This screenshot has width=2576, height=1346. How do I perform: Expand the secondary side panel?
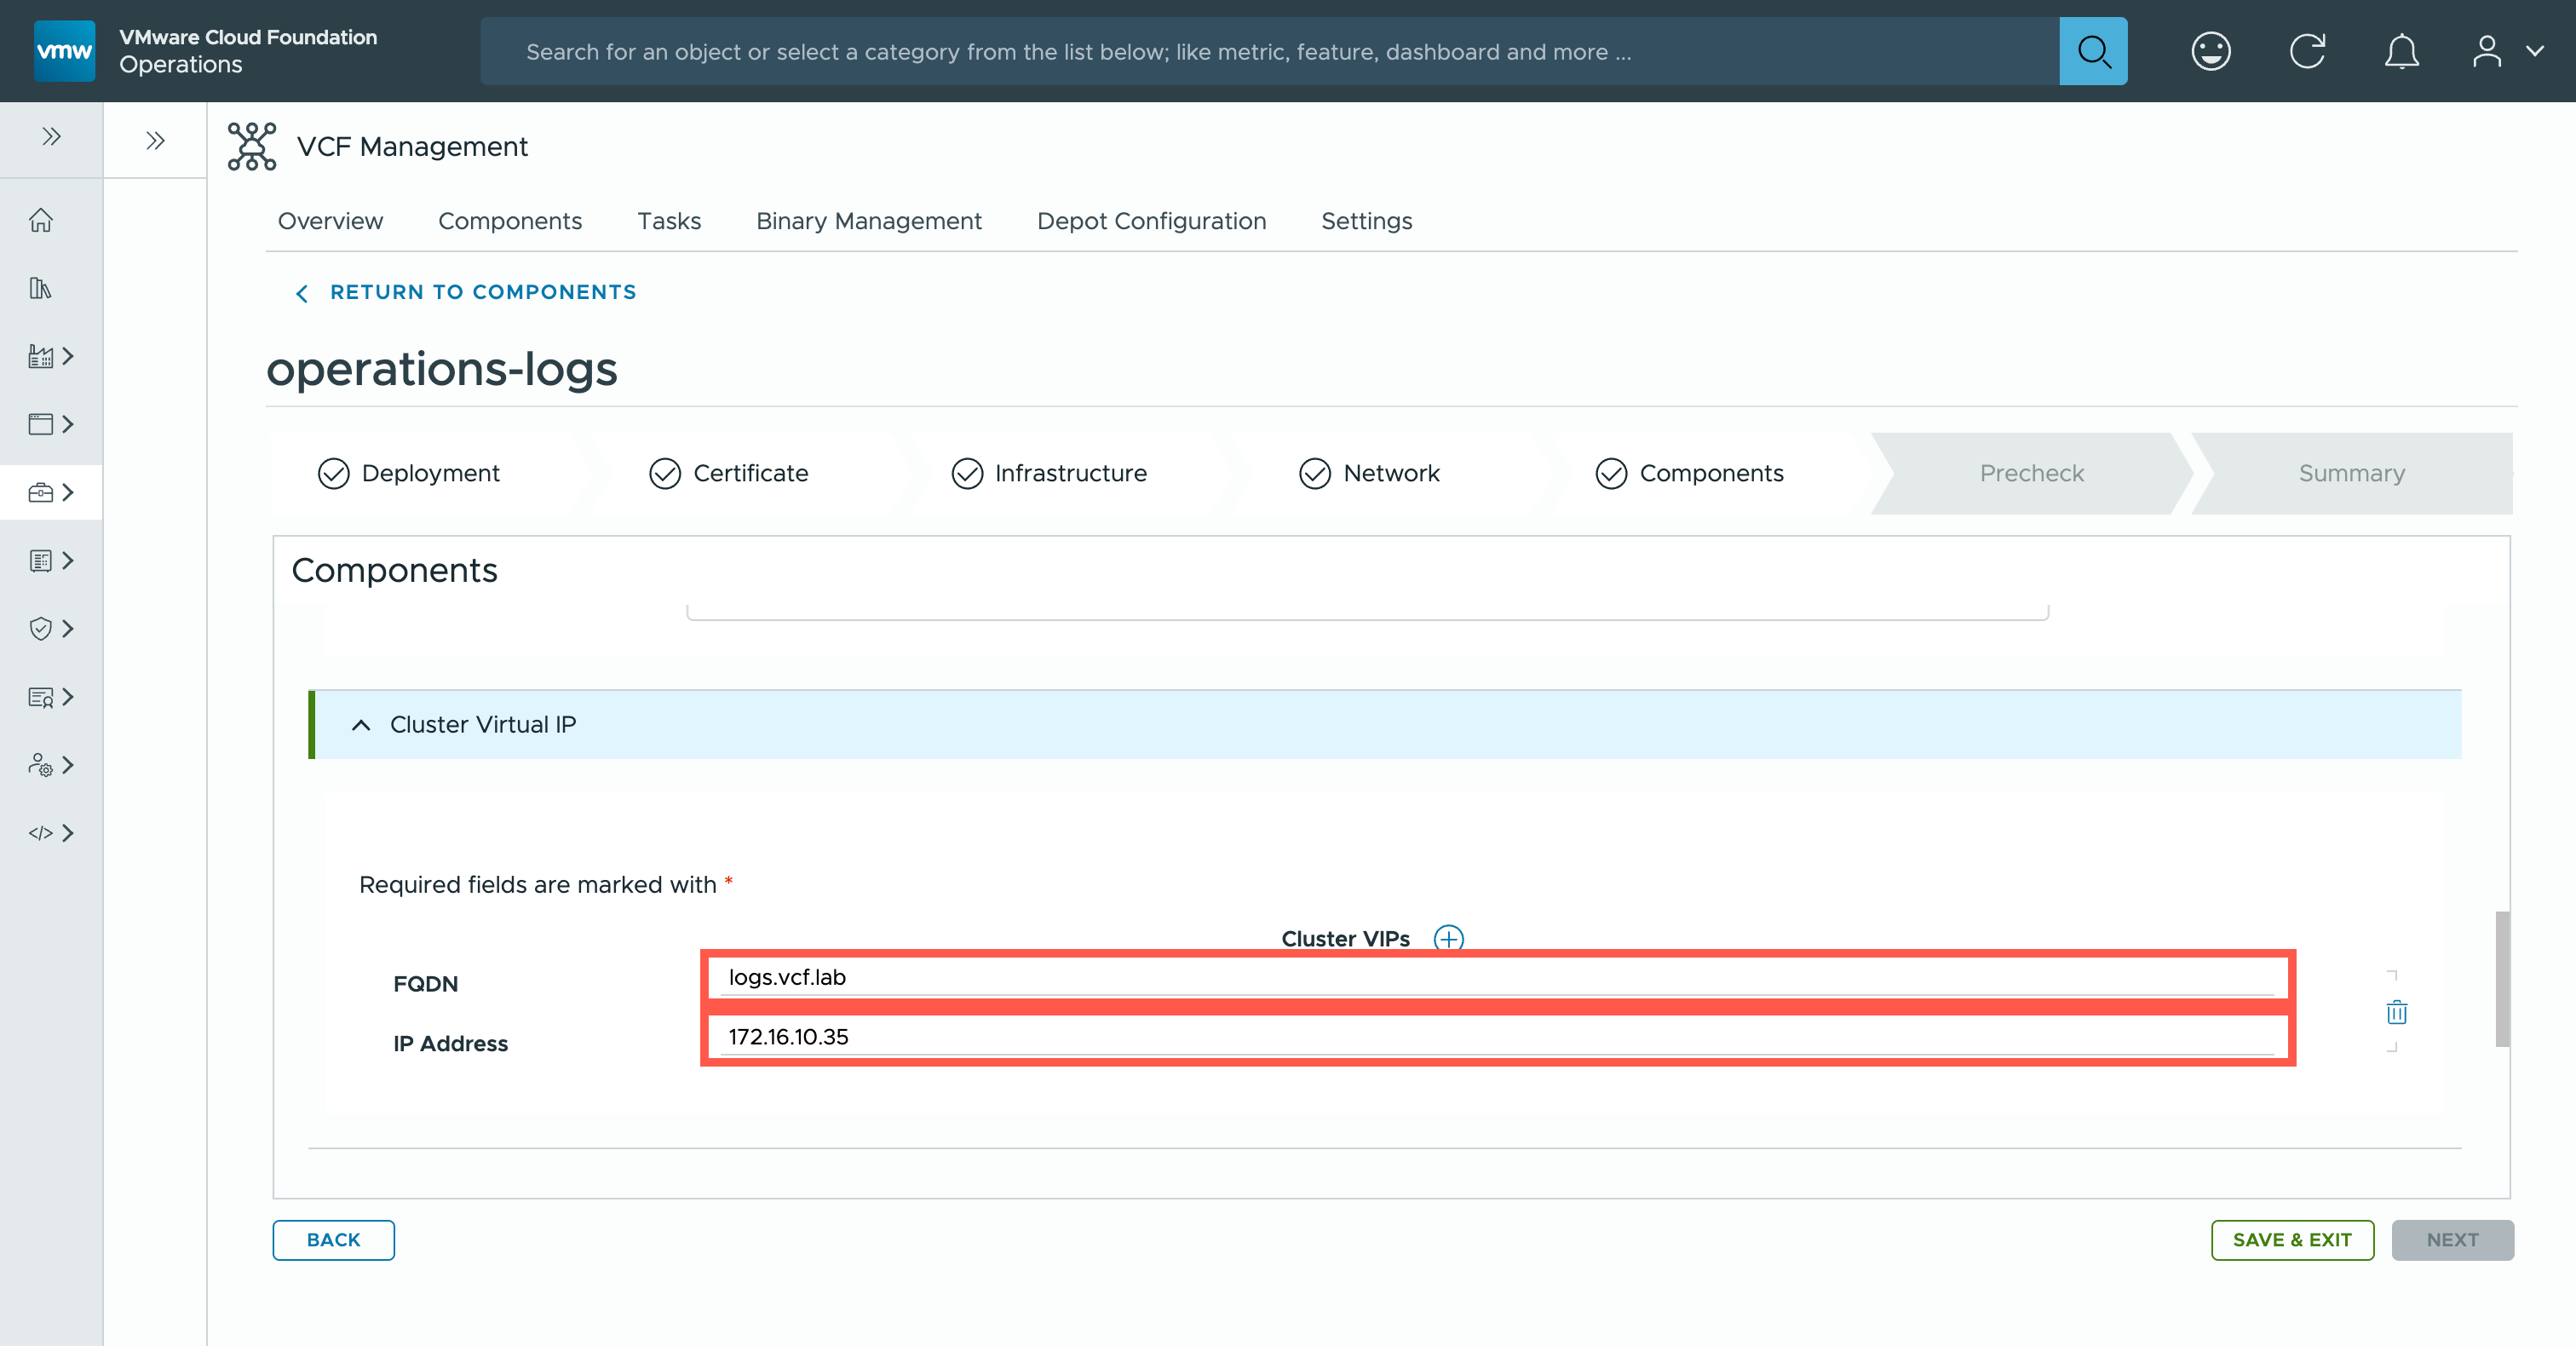pyautogui.click(x=155, y=140)
